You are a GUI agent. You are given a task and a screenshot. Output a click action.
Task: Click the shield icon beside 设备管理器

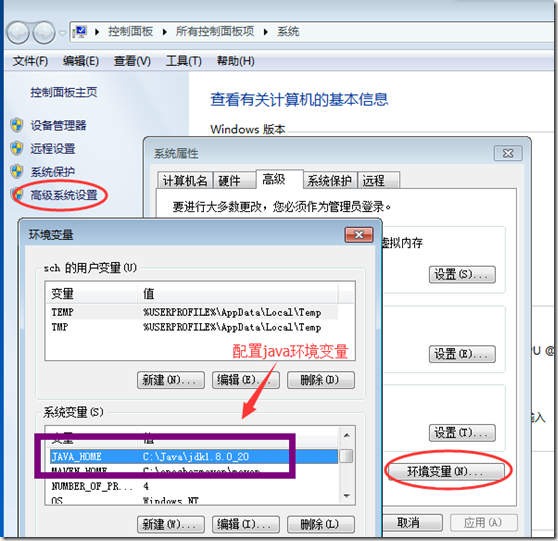(x=16, y=125)
